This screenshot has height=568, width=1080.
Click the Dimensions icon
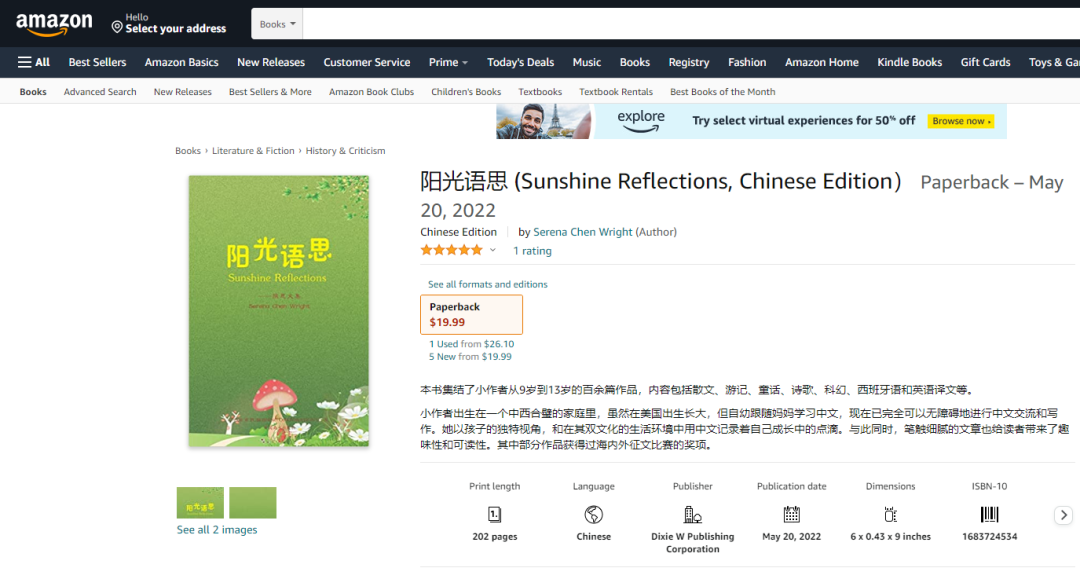(x=890, y=514)
